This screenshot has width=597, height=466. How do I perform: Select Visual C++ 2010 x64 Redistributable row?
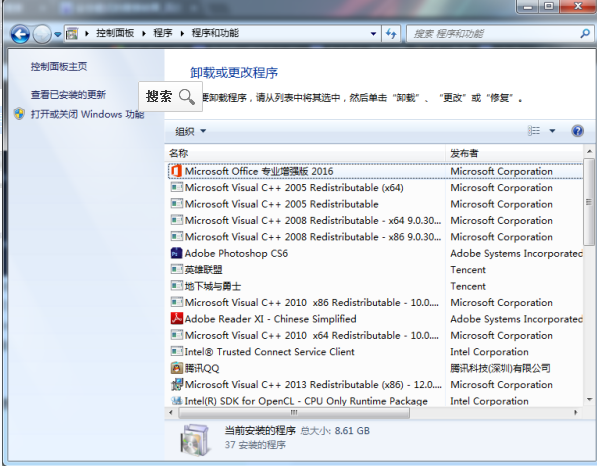tap(375, 335)
